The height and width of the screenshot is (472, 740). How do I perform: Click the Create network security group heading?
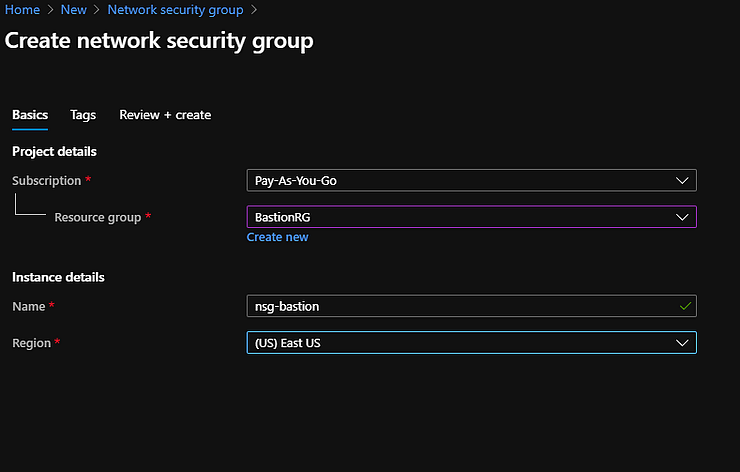click(x=159, y=42)
